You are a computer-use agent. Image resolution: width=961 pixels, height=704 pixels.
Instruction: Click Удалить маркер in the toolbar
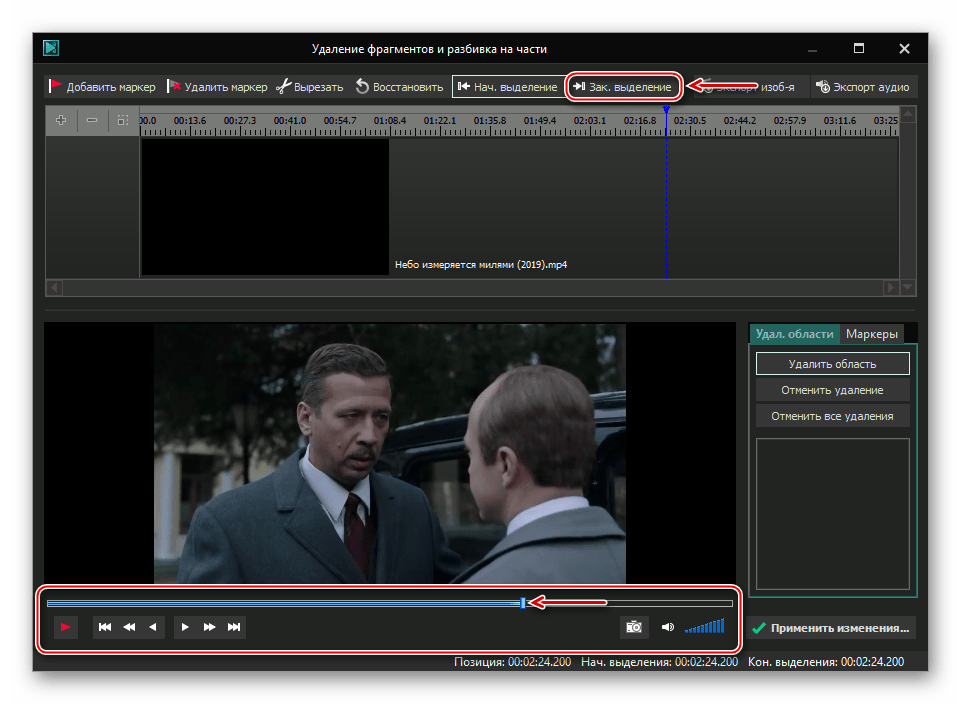point(217,87)
